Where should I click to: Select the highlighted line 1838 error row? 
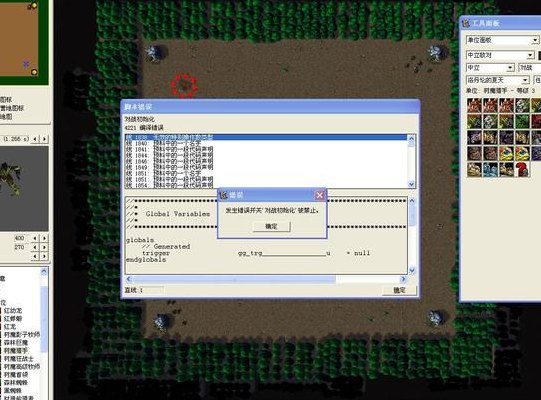266,137
